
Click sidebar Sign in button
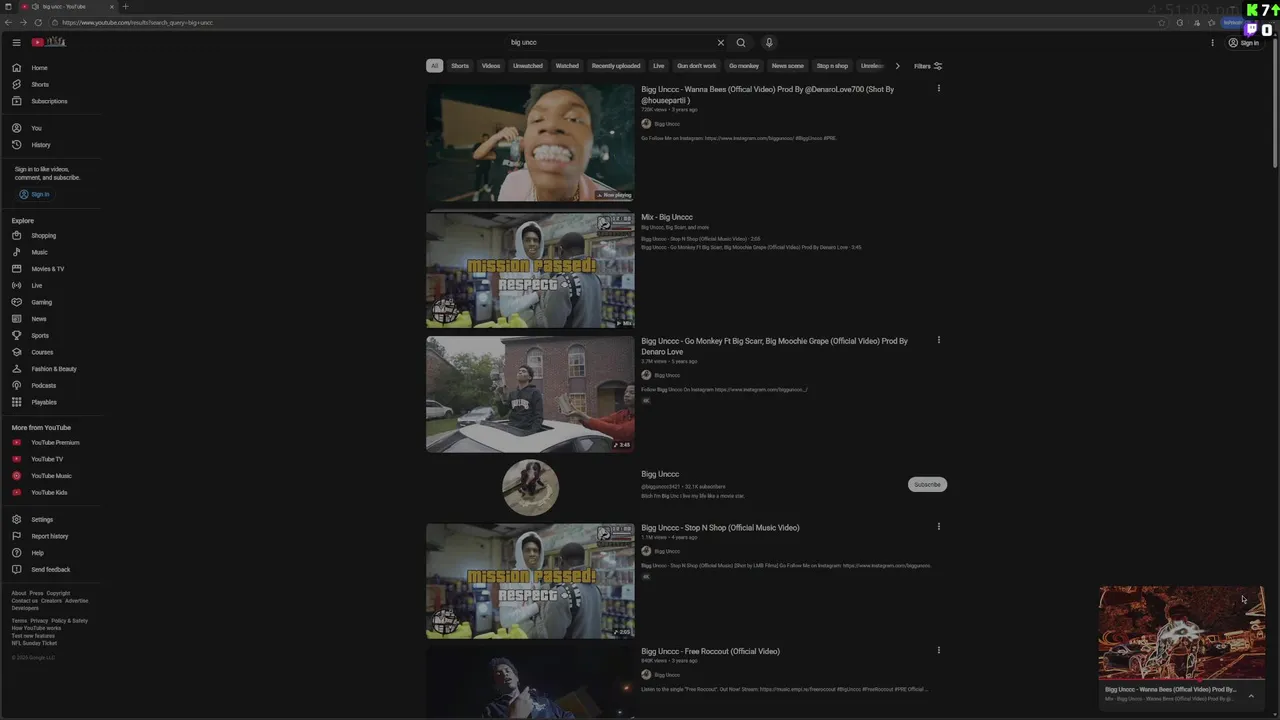(34, 194)
